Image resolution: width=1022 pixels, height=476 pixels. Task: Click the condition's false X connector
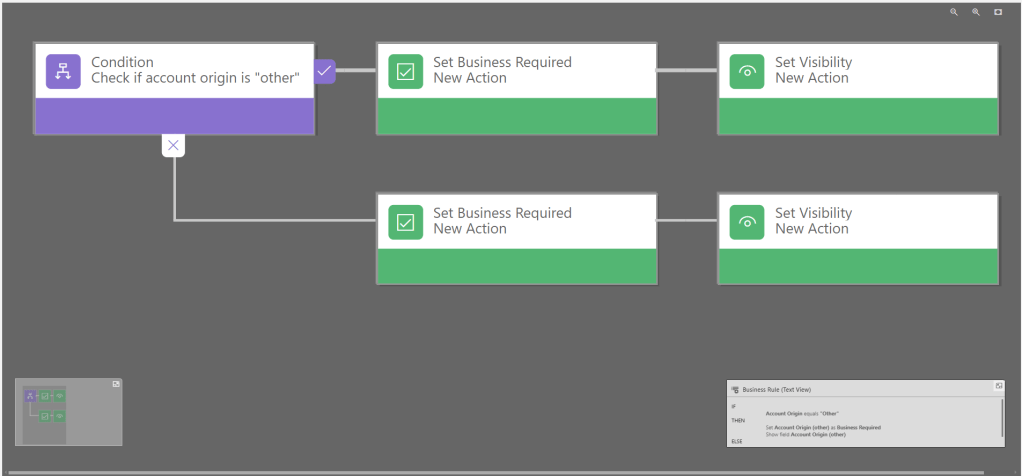coord(173,146)
